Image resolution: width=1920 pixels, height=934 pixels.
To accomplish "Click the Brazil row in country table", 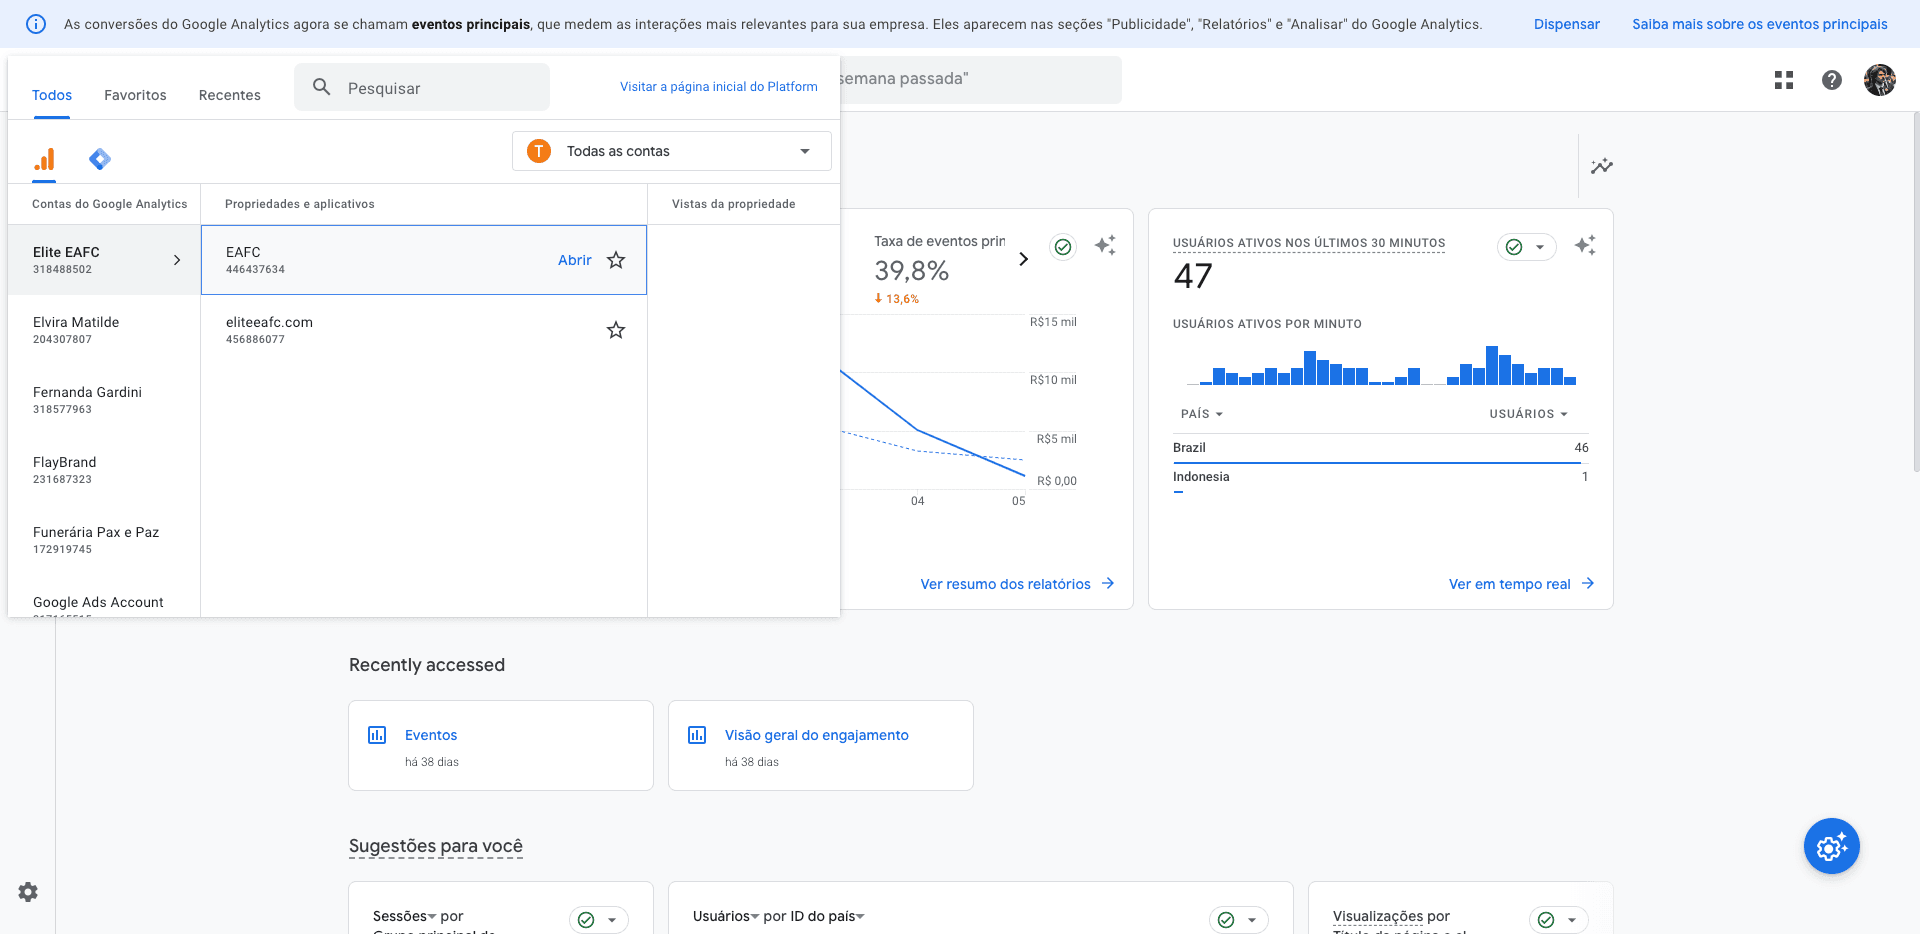I will click(1381, 448).
